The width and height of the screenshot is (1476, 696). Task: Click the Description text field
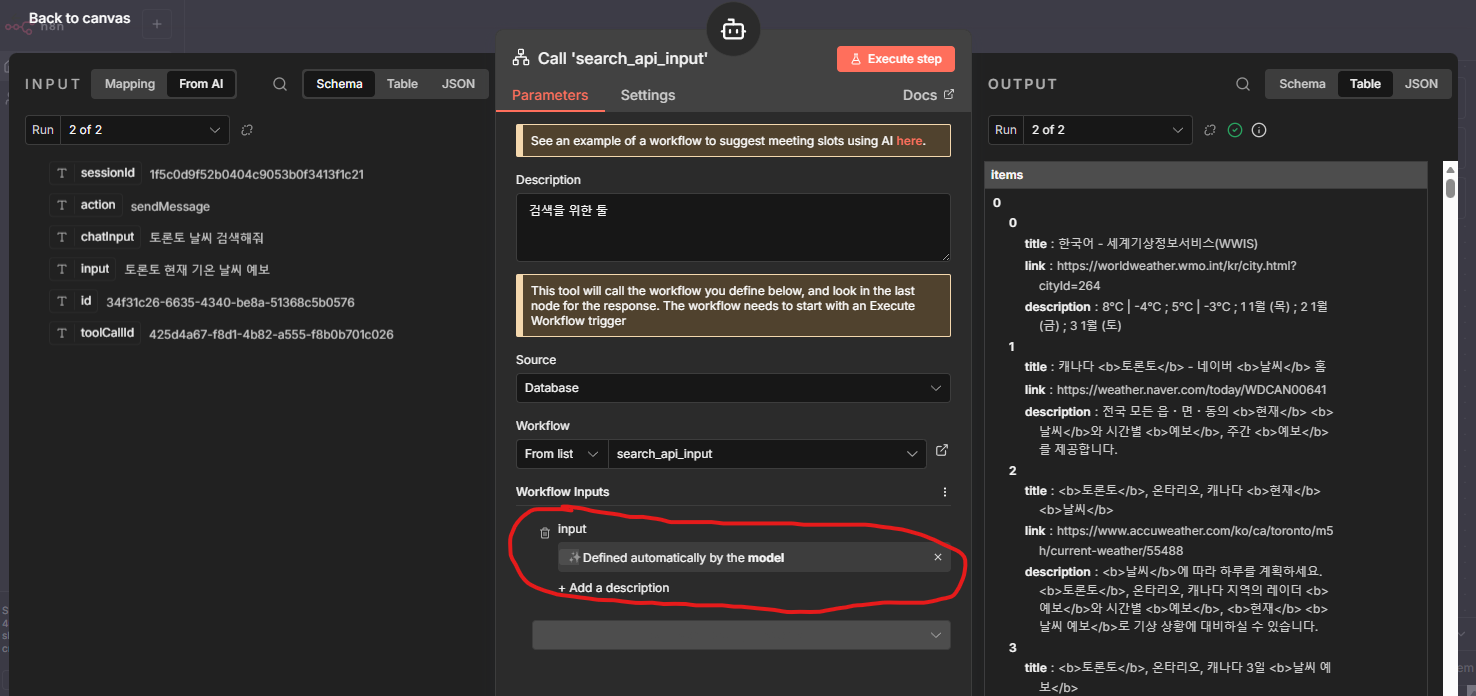pos(732,227)
